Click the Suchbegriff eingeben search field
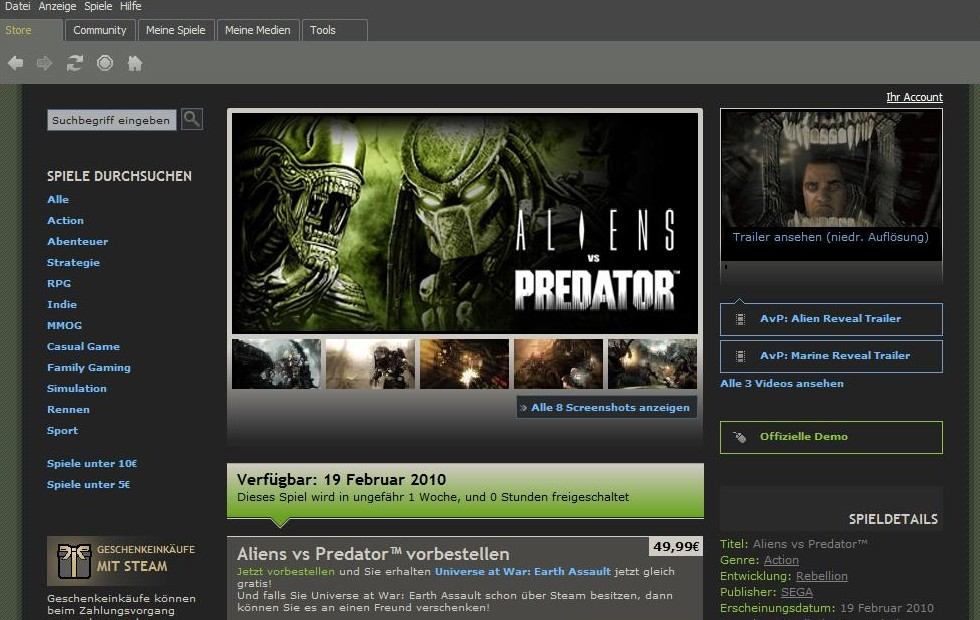This screenshot has height=620, width=980. coord(111,120)
